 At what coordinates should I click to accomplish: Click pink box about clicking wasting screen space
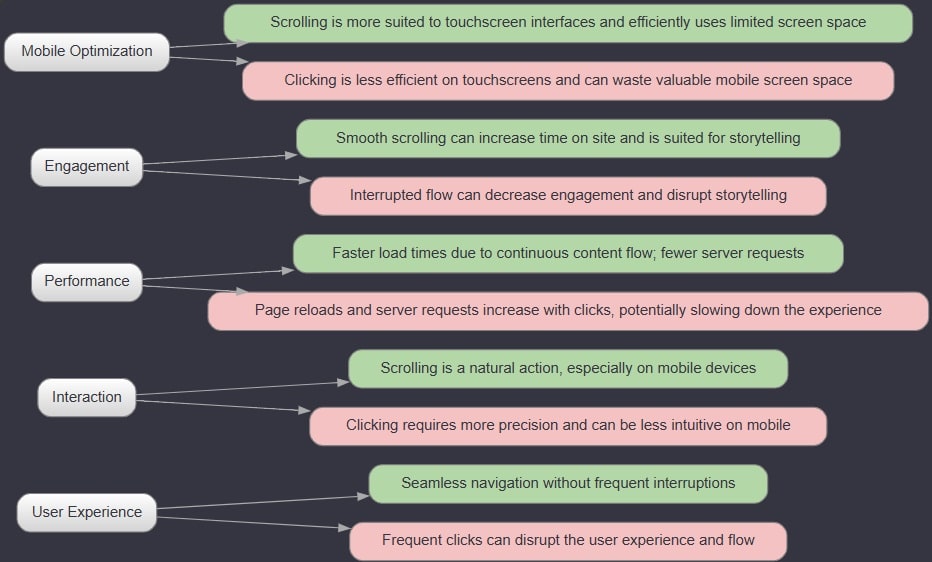[568, 81]
